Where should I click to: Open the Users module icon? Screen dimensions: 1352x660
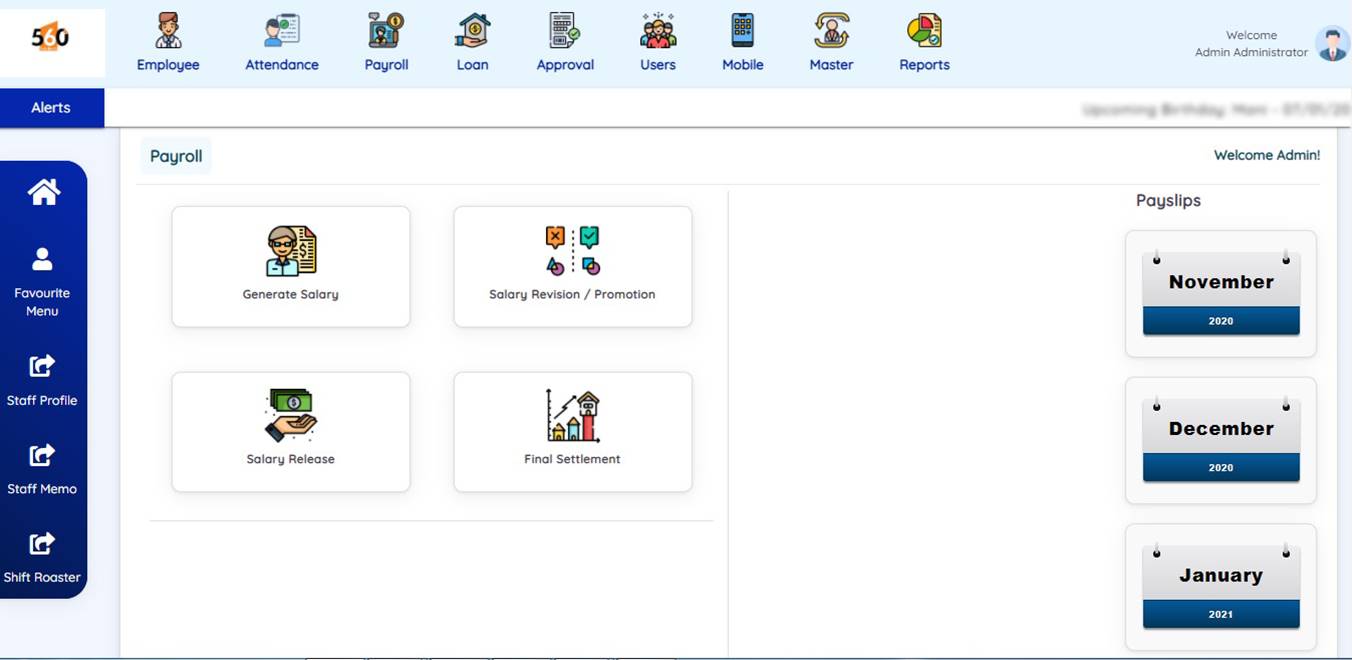tap(658, 32)
